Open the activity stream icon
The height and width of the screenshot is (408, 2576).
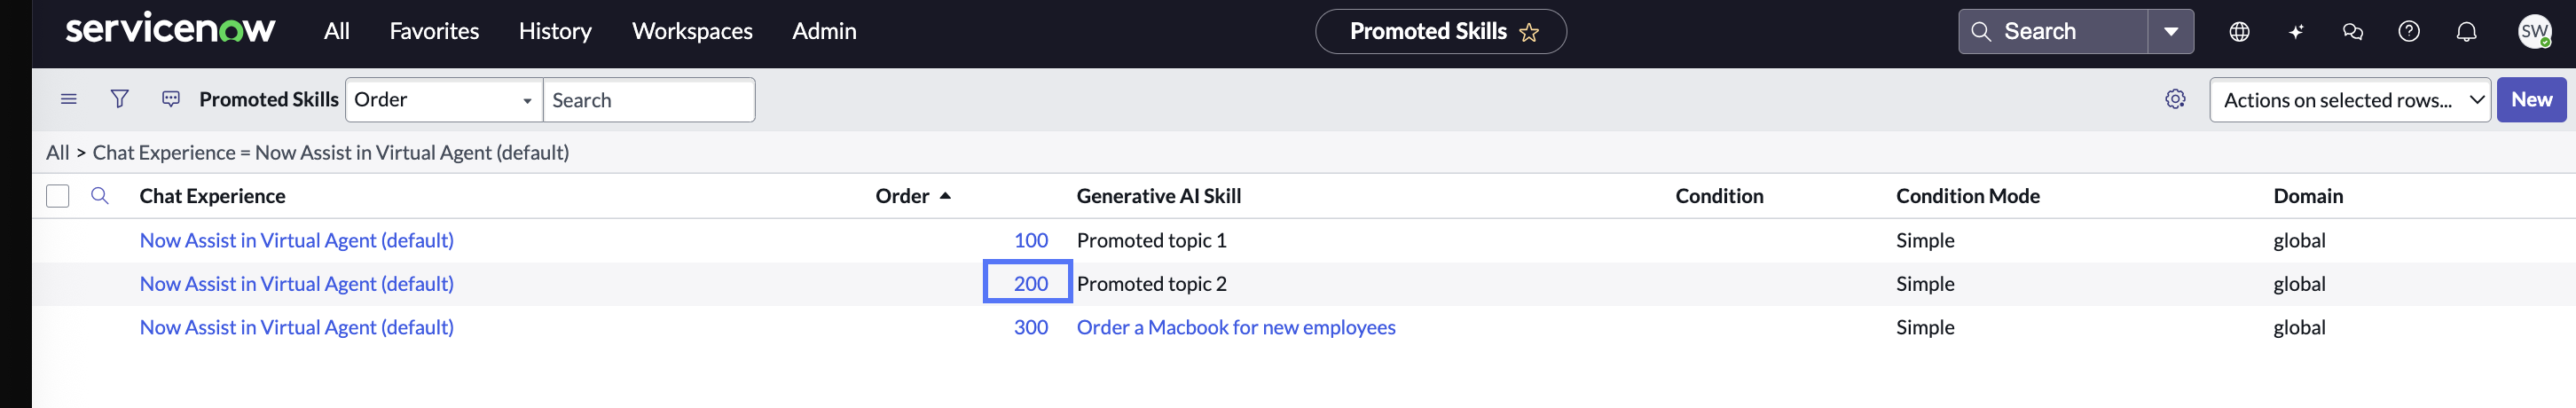171,99
